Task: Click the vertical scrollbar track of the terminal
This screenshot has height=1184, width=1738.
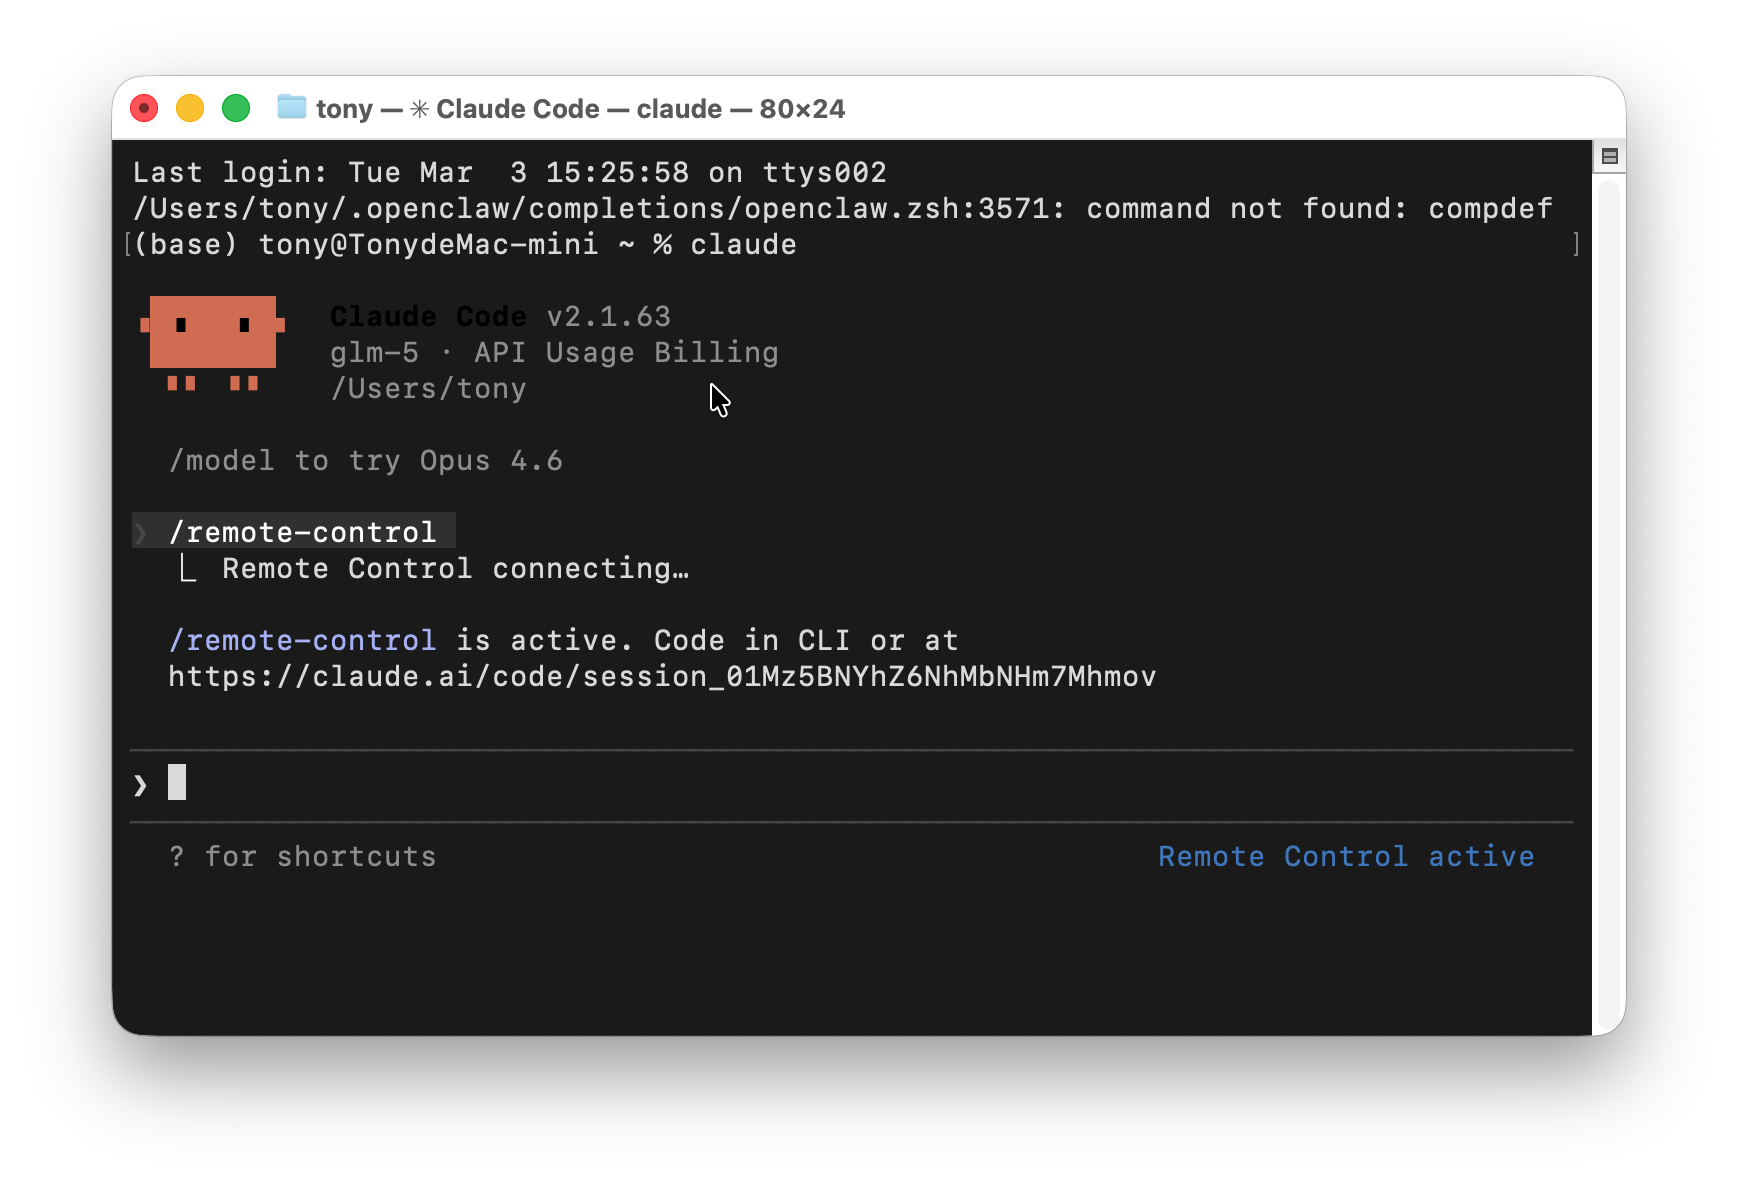Action: click(1608, 600)
